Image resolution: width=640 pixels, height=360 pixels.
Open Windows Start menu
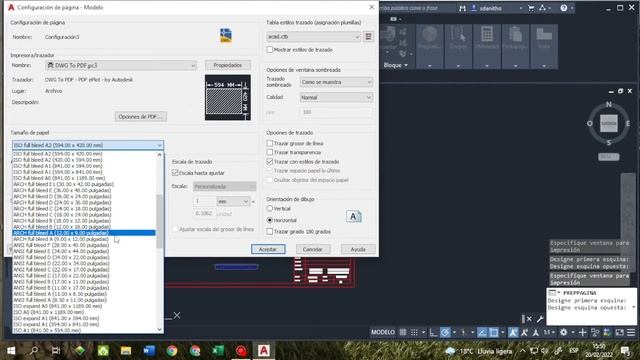pos(11,351)
